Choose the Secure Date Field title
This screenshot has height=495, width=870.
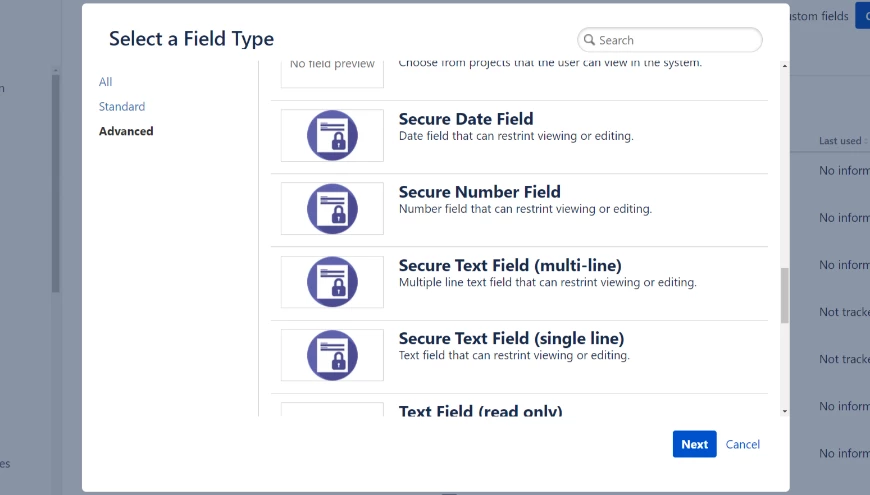click(x=466, y=119)
